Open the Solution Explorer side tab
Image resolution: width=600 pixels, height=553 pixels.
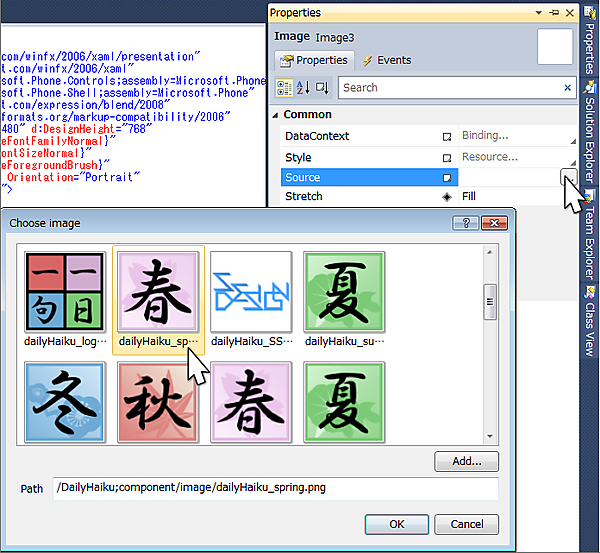click(x=590, y=132)
